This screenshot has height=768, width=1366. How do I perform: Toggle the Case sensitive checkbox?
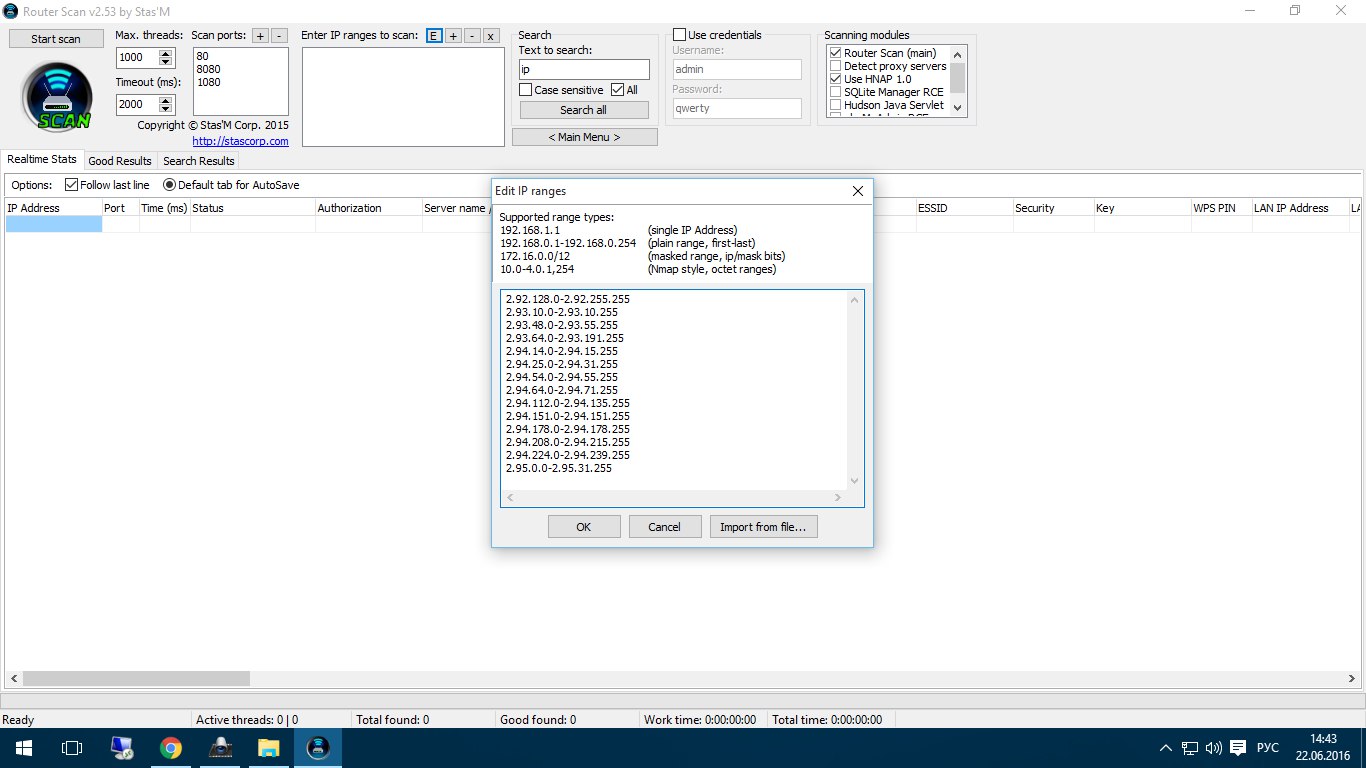click(x=525, y=90)
